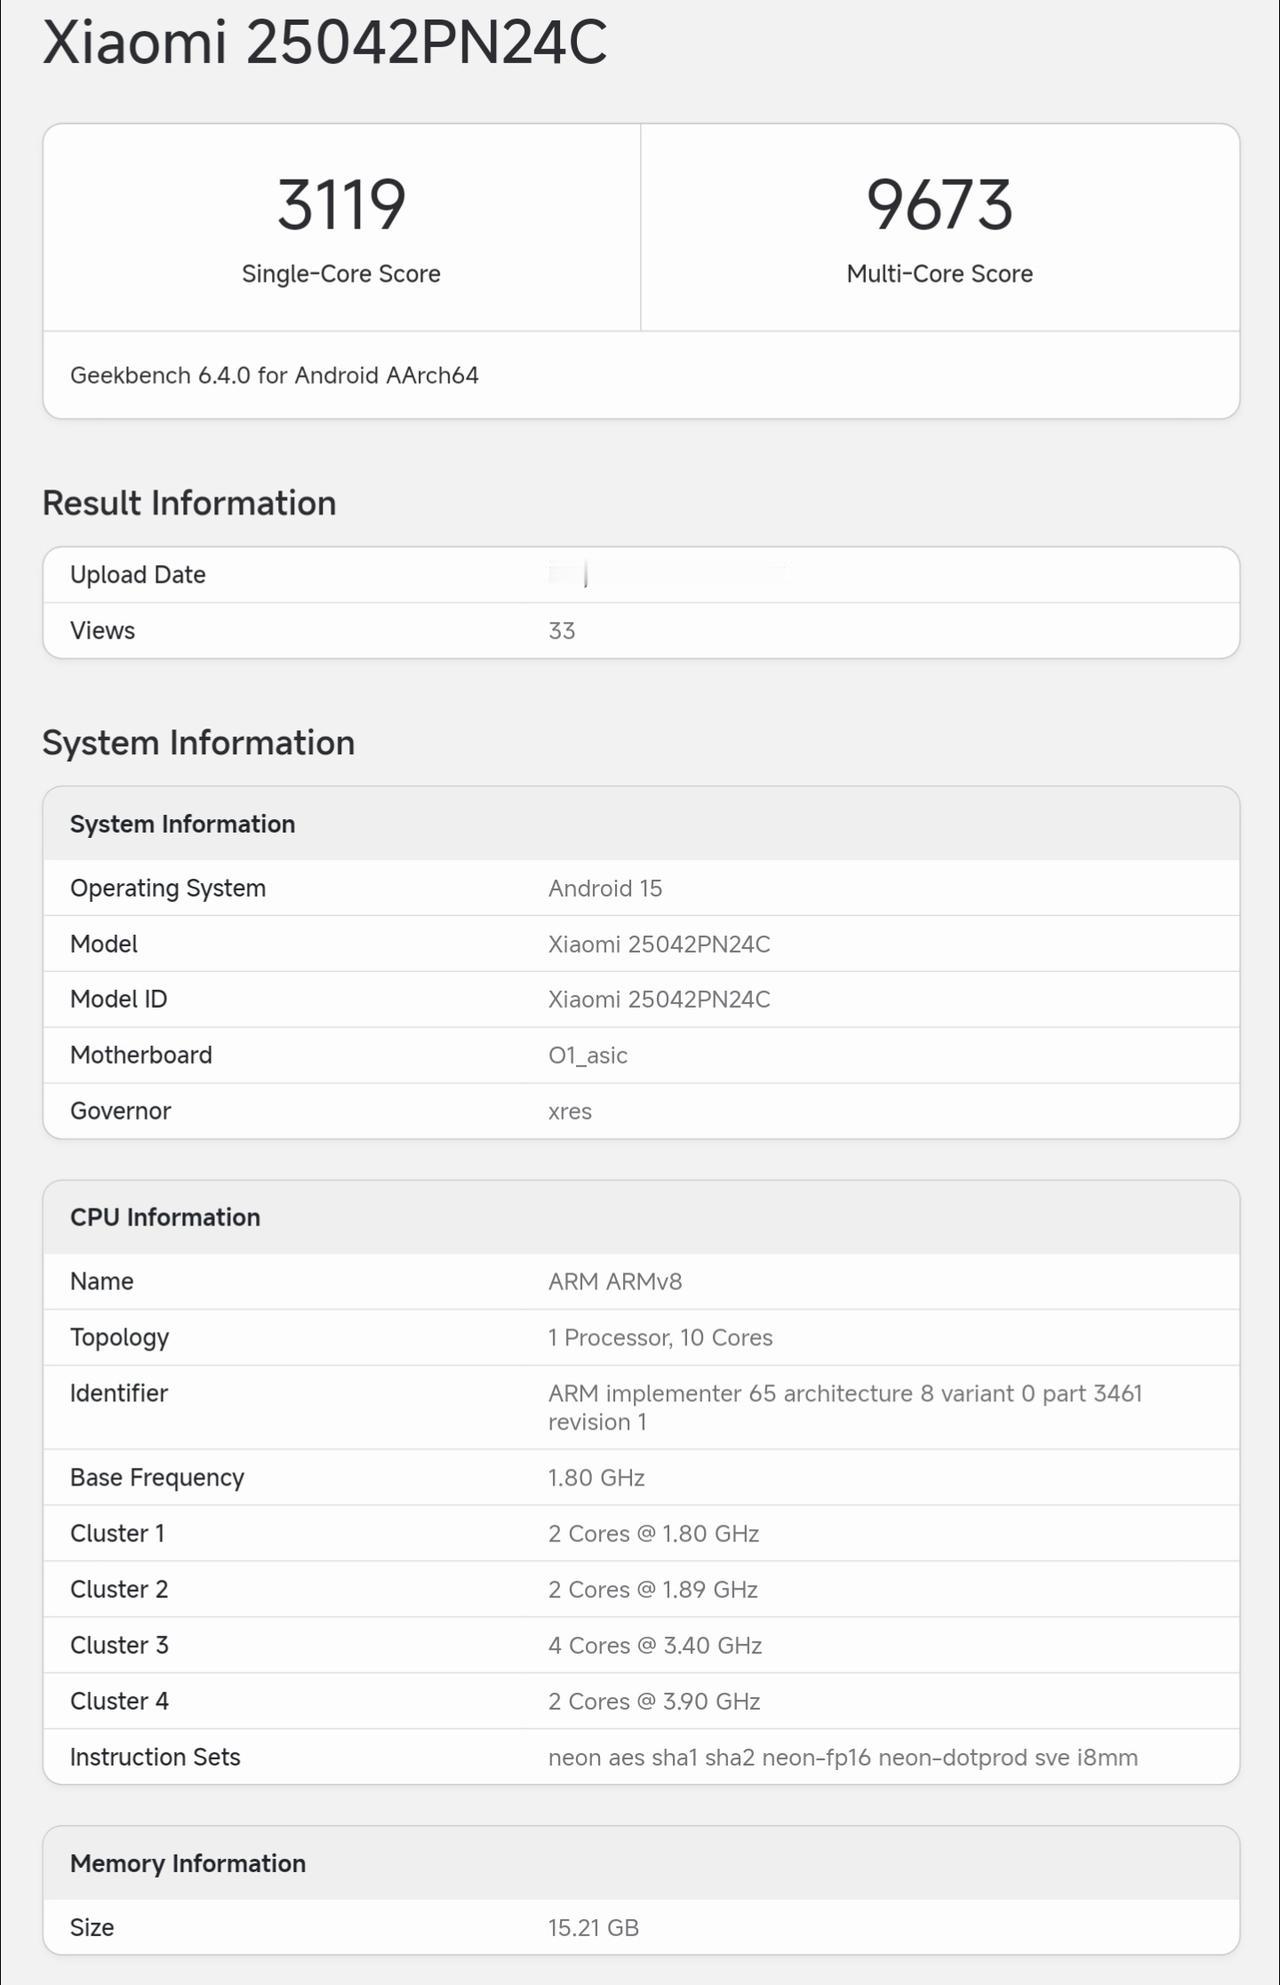Click the CPU Information table header

coord(641,1217)
